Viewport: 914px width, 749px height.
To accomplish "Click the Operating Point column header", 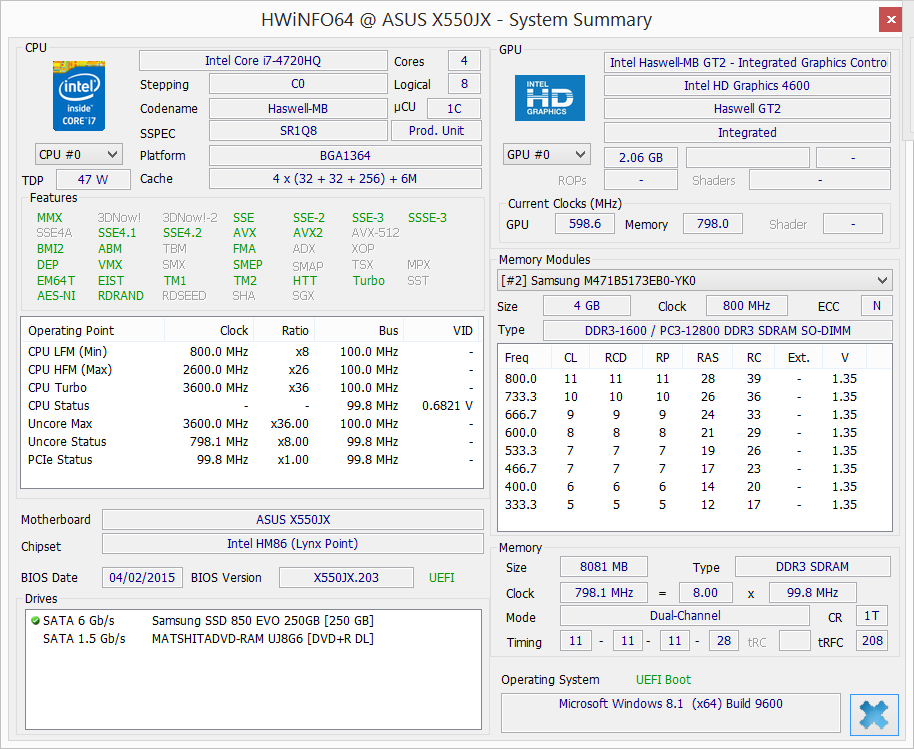I will [93, 330].
